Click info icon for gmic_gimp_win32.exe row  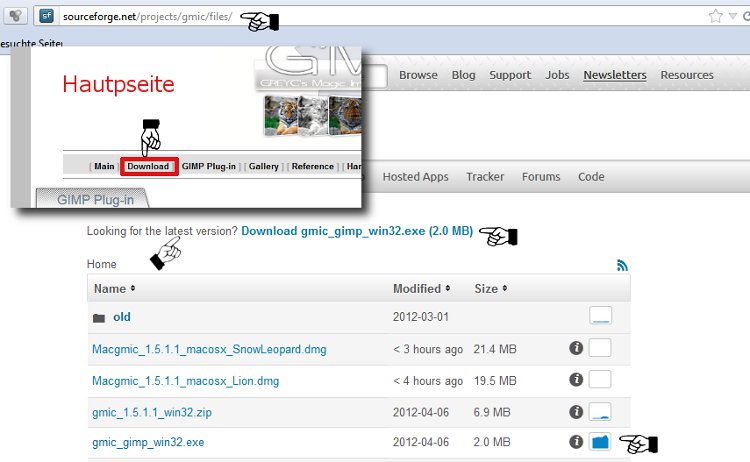576,441
